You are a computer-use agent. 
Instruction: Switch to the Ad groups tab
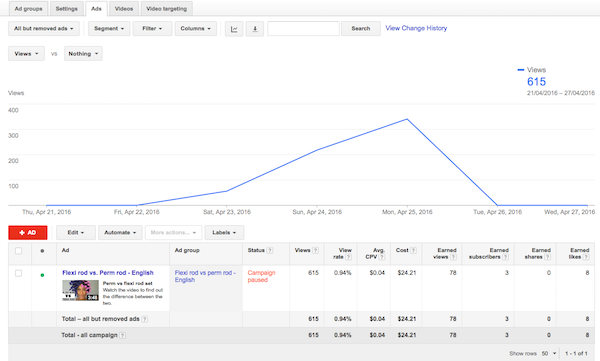(x=28, y=8)
